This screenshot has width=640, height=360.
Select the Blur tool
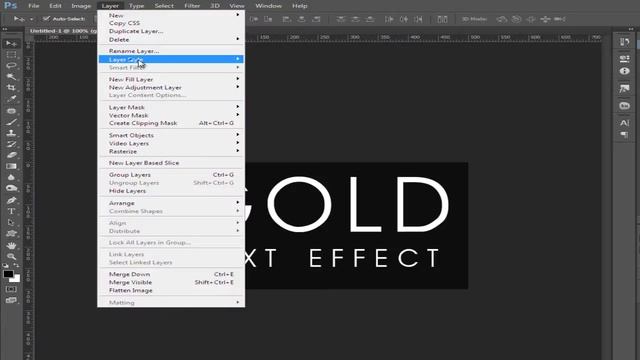(x=11, y=177)
